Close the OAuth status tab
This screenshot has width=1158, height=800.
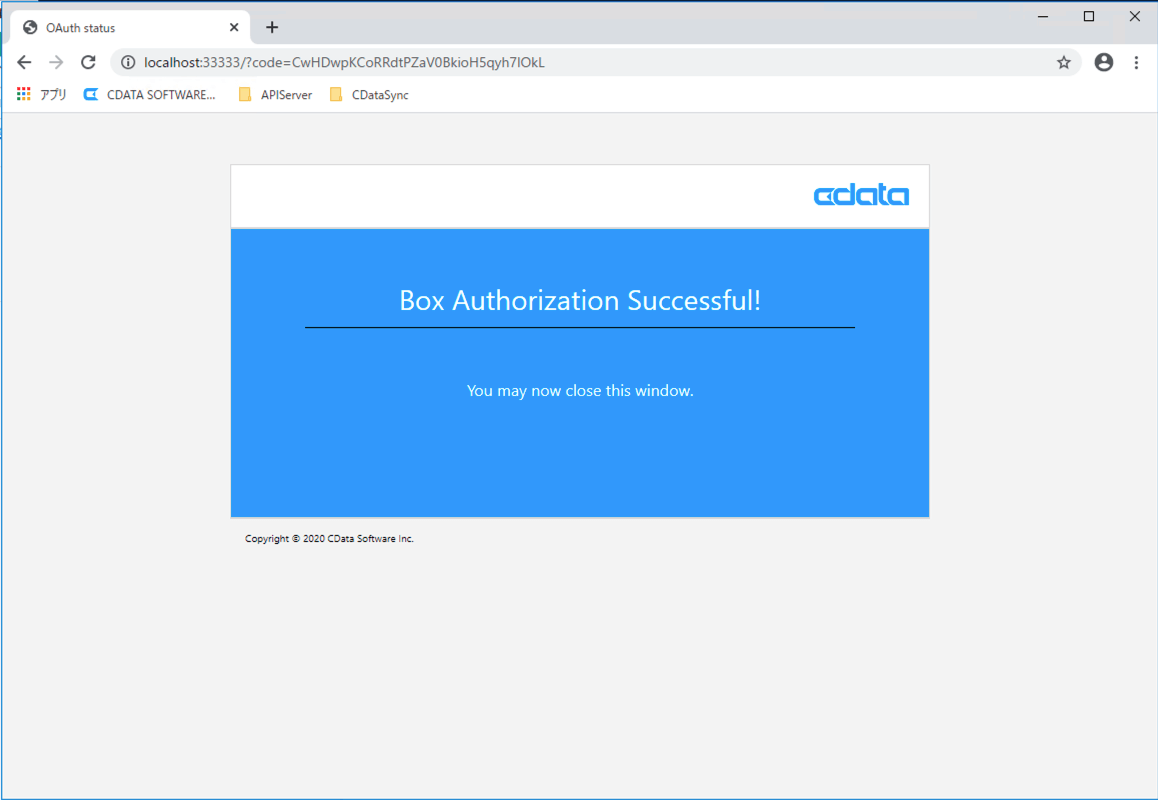coord(233,27)
